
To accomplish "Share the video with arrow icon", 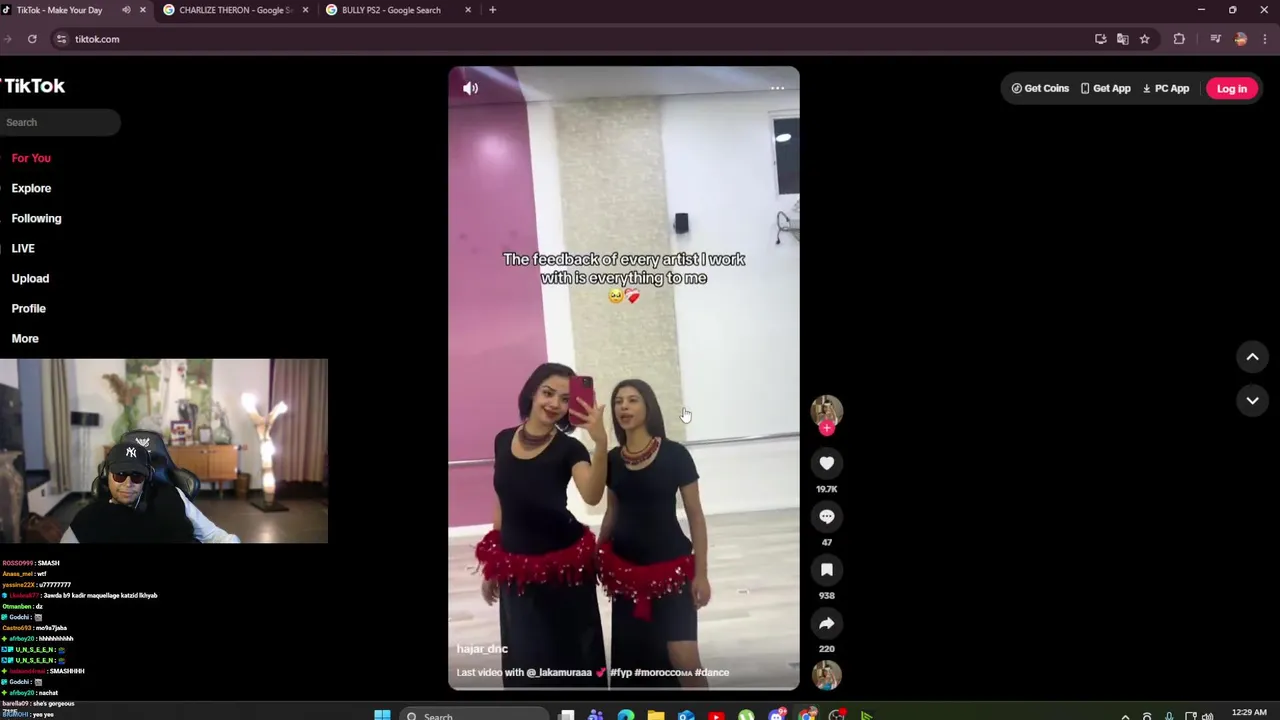I will 826,623.
